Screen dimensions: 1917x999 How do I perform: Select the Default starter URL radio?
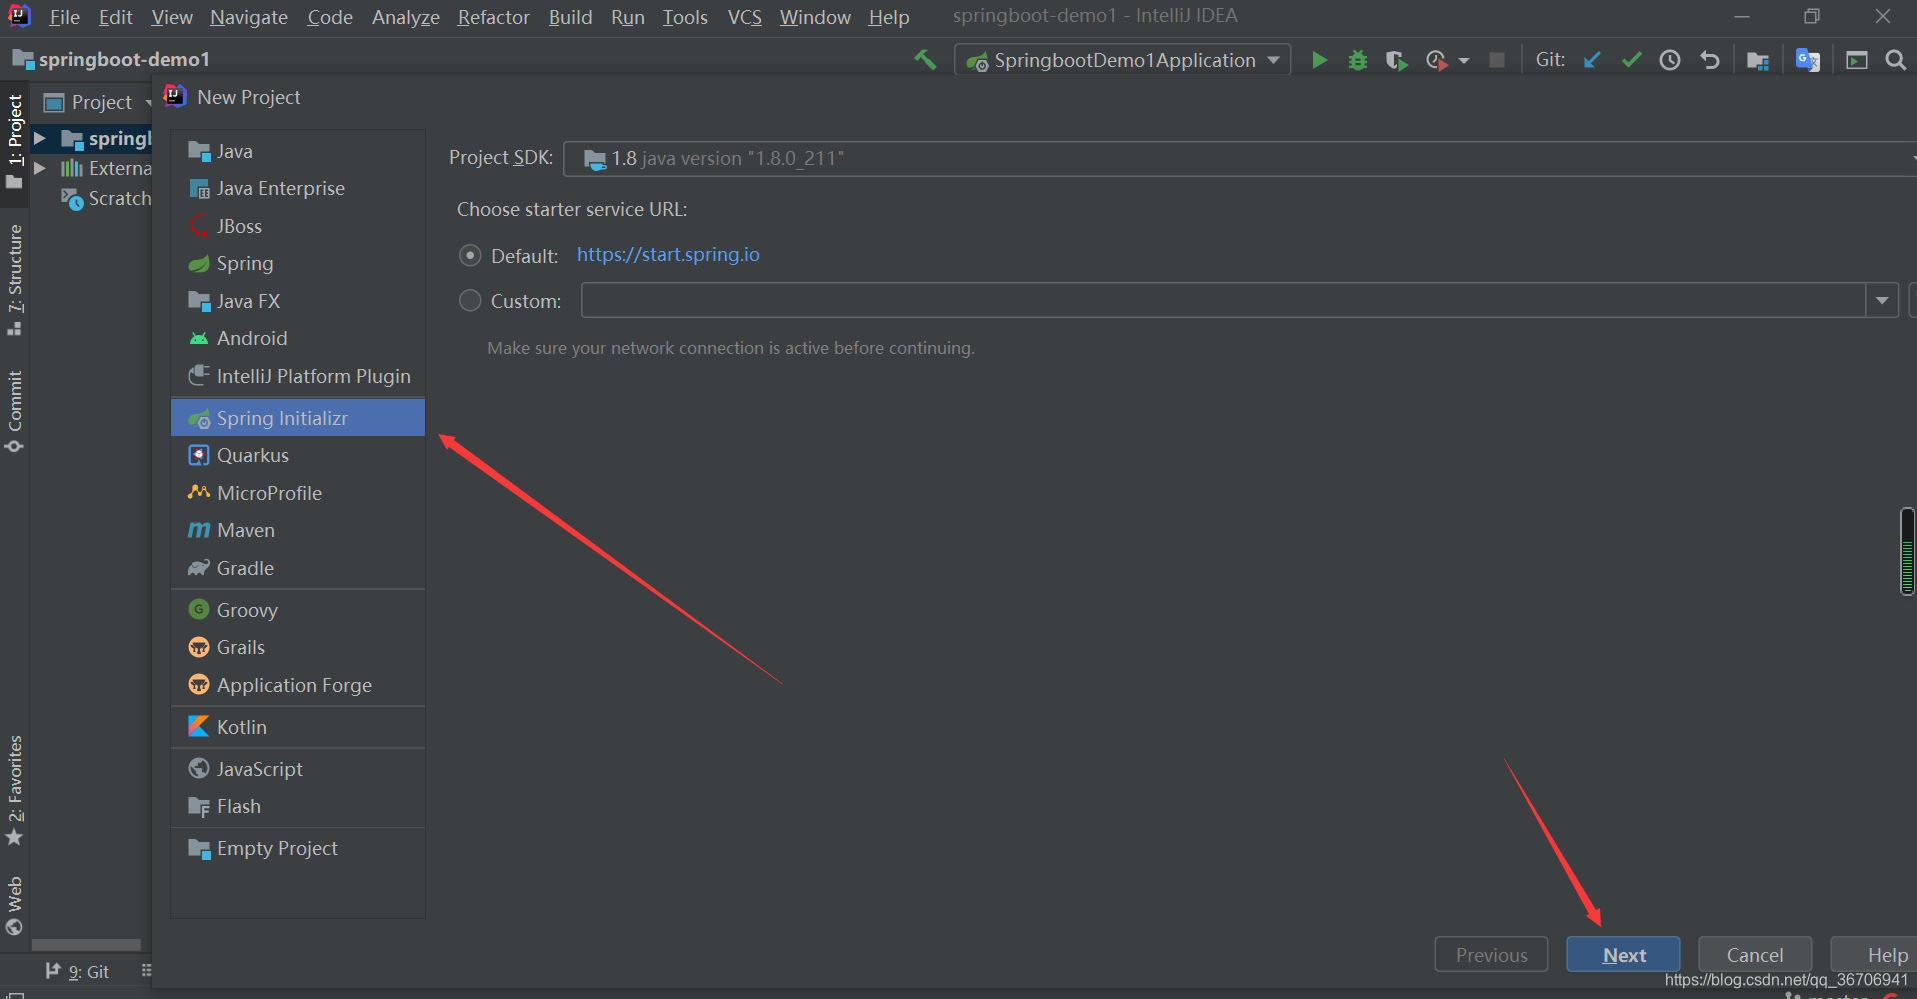pyautogui.click(x=470, y=256)
